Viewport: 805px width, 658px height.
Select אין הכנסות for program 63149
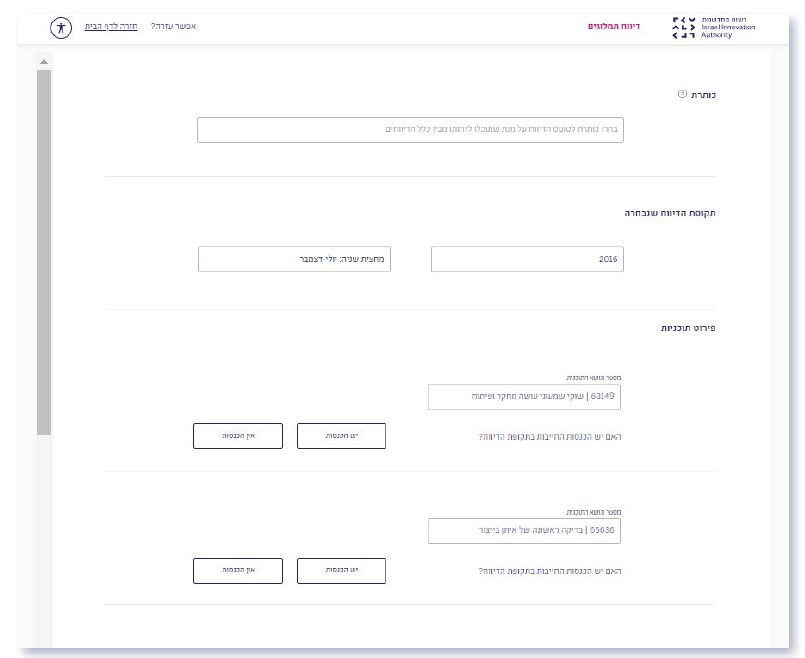(x=238, y=436)
